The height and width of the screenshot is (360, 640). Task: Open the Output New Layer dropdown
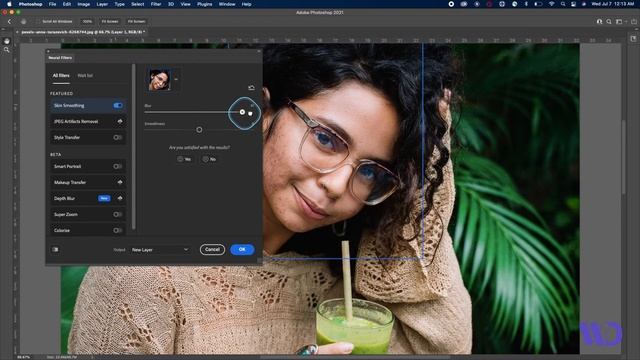160,249
